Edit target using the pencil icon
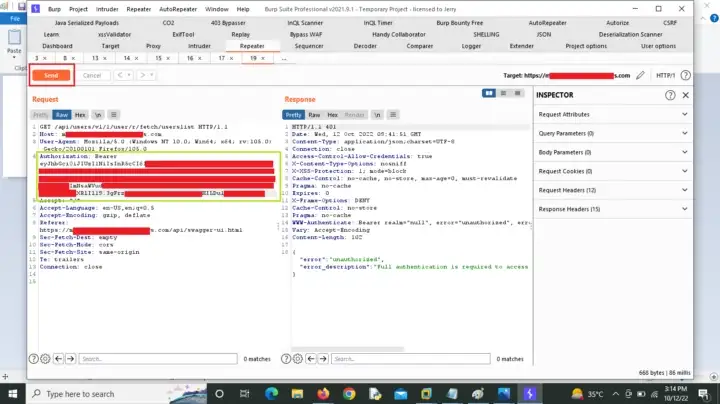The width and height of the screenshot is (720, 404). [641, 75]
